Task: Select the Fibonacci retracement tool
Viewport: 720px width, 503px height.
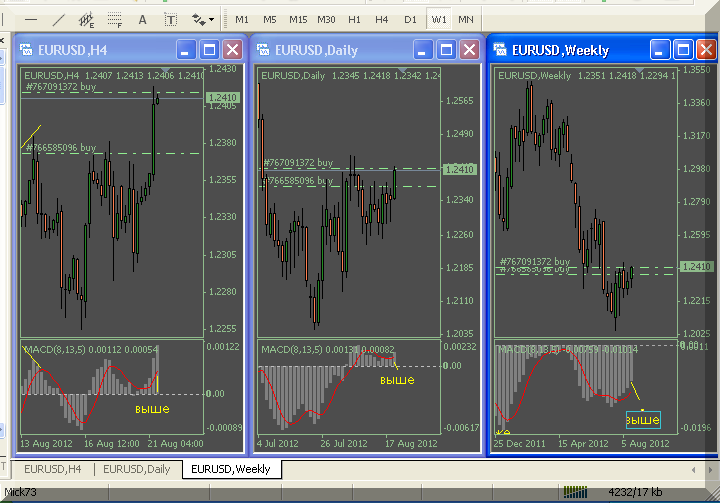Action: point(114,19)
